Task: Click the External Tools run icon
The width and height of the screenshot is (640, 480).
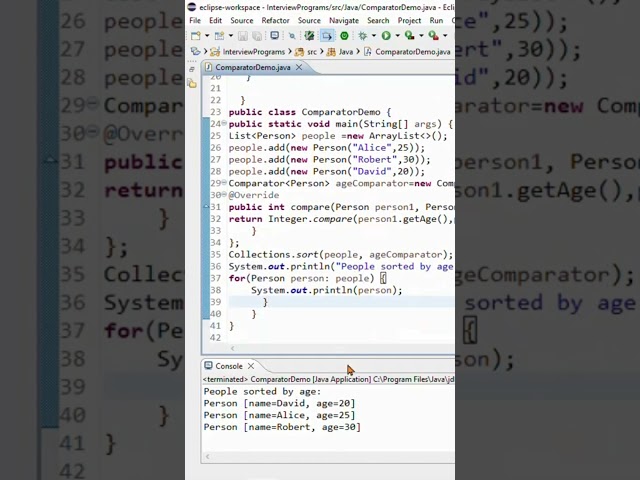Action: tap(433, 36)
